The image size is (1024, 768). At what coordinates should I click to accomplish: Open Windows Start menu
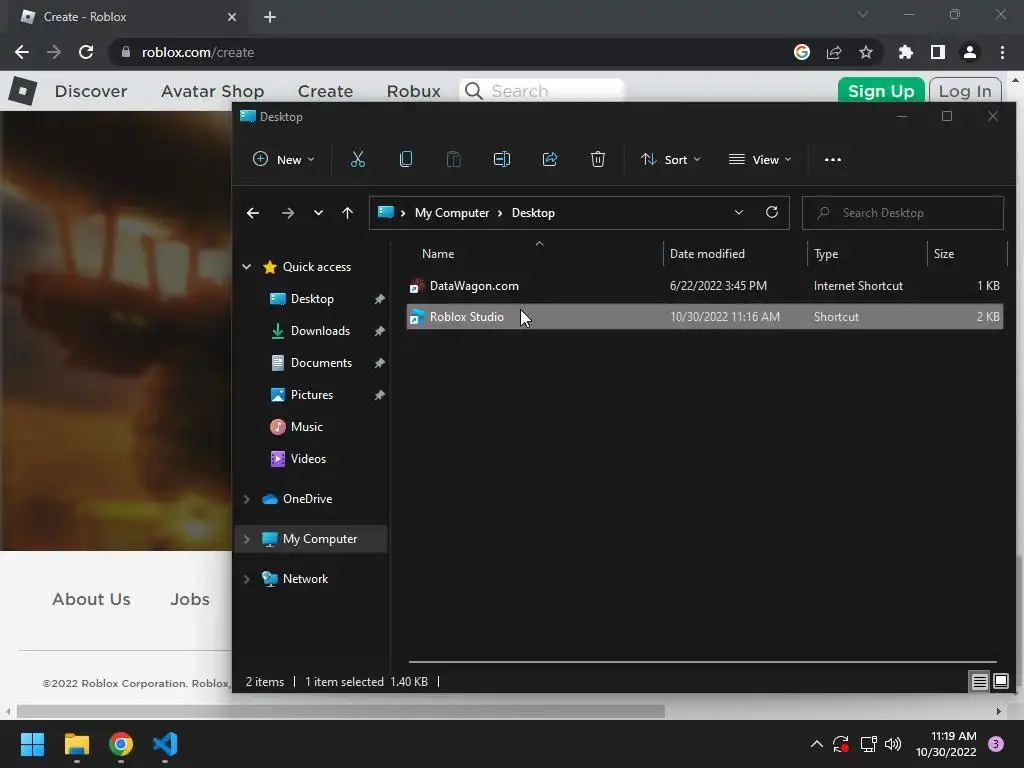pos(32,744)
